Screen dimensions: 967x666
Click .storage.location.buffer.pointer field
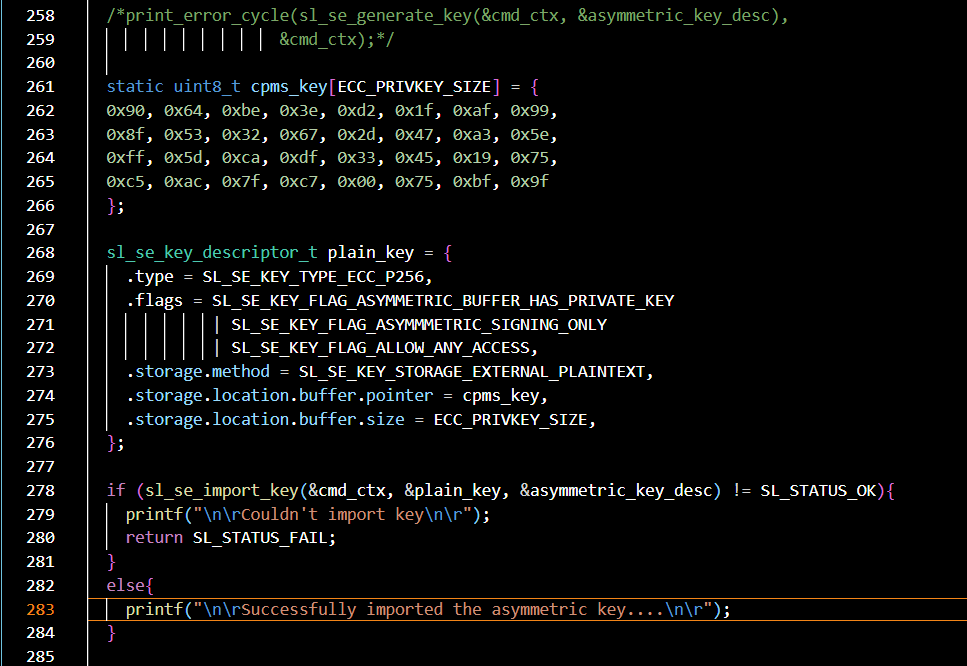coord(279,396)
